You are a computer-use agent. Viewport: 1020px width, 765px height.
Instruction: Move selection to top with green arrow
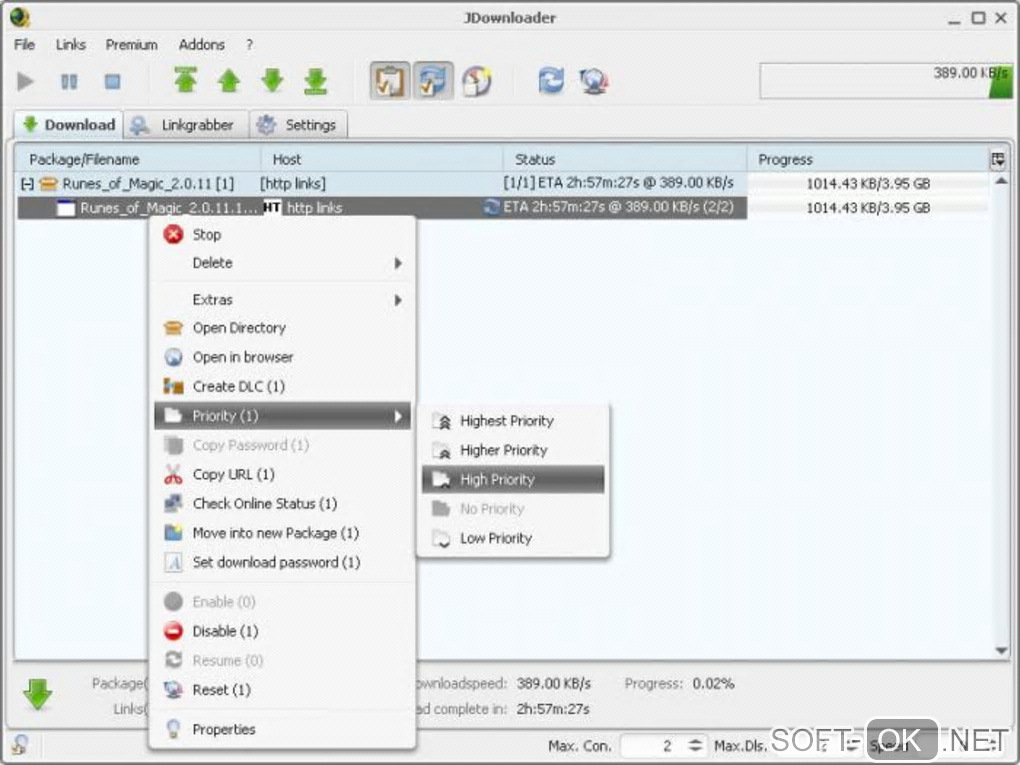tap(185, 81)
